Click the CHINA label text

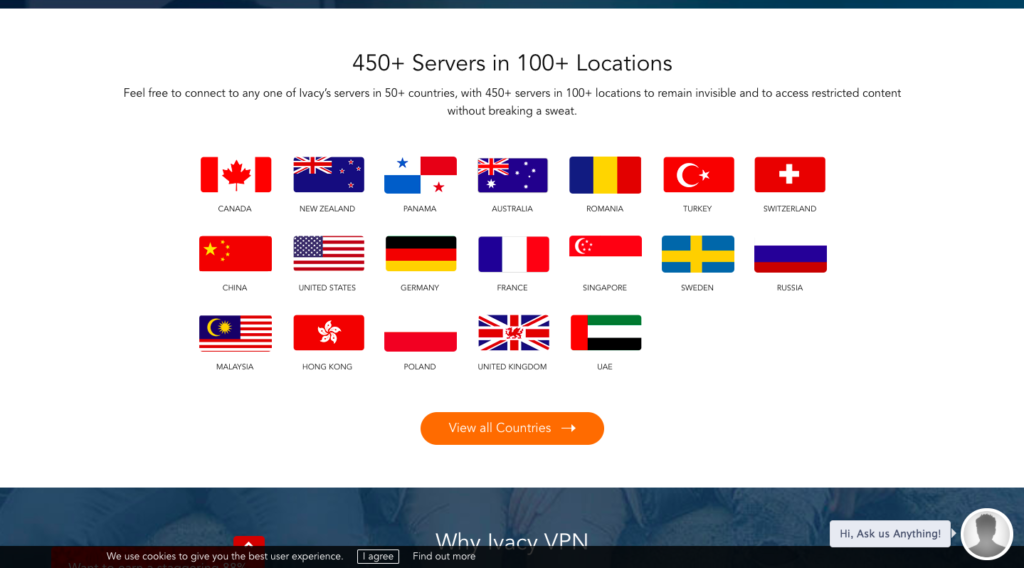(x=234, y=288)
